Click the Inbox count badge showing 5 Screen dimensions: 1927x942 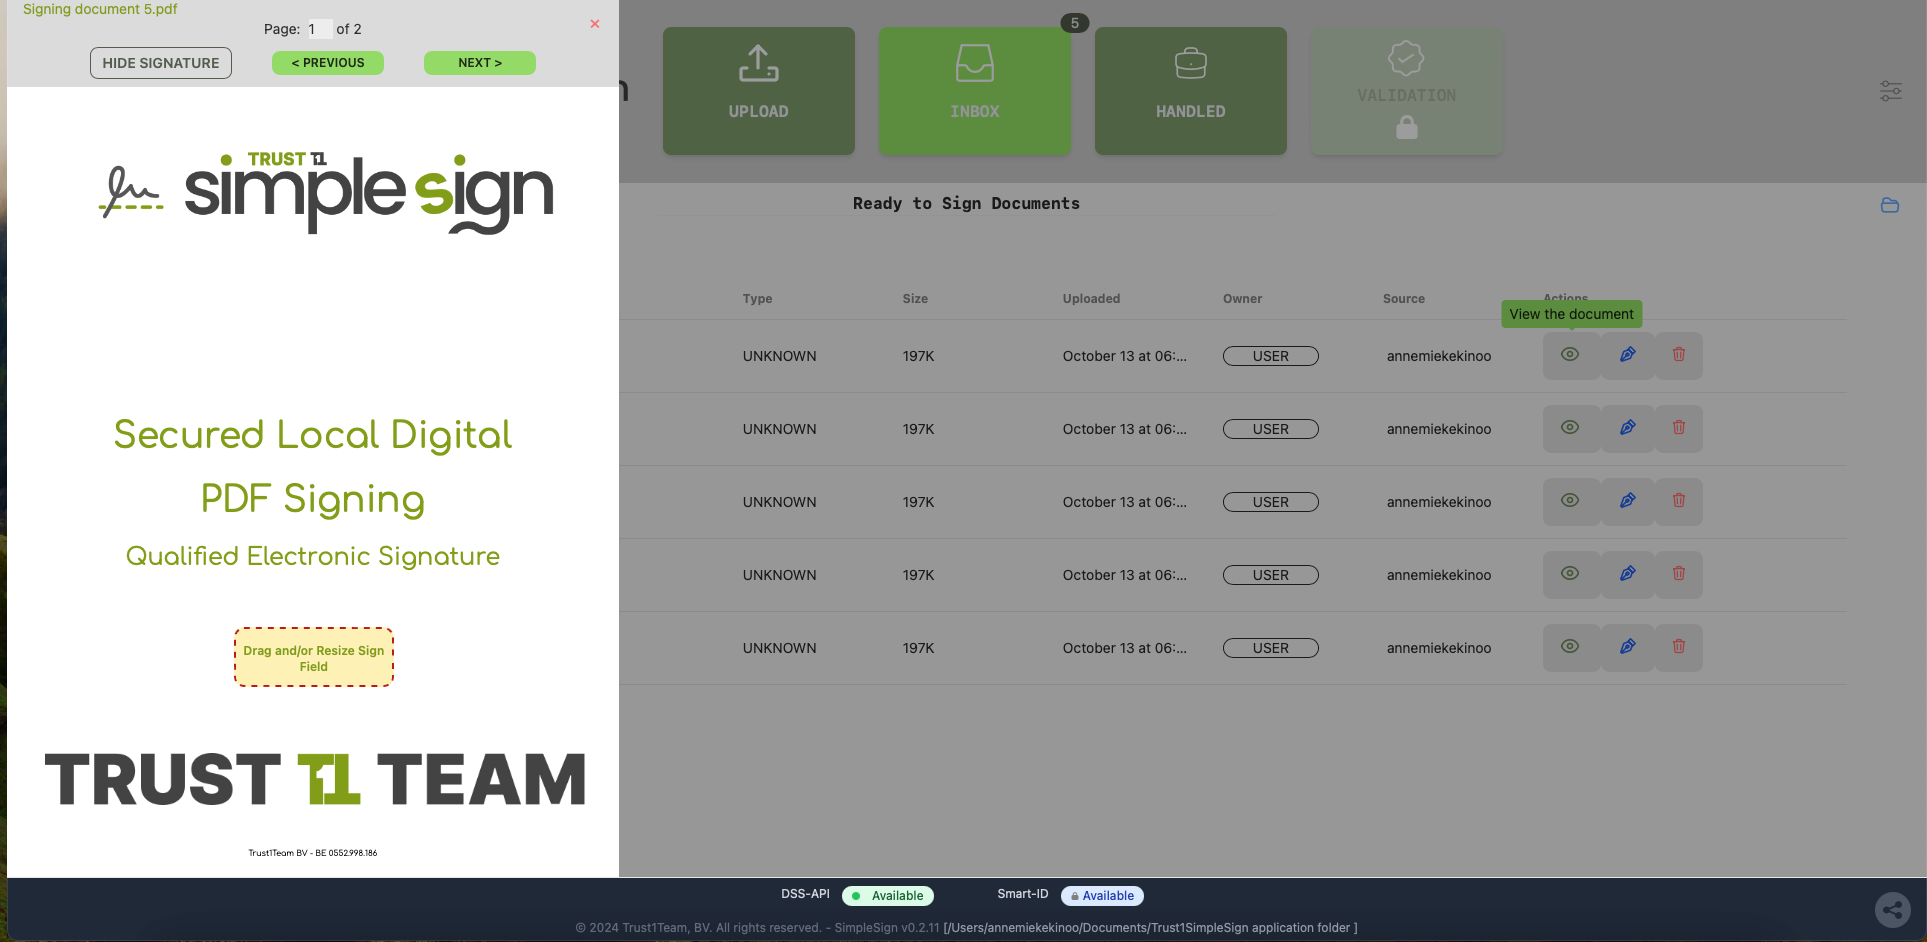tap(1075, 23)
